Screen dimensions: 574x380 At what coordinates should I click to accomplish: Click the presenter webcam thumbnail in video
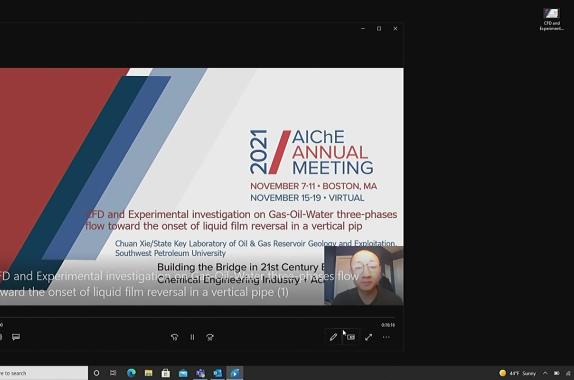[x=364, y=276]
